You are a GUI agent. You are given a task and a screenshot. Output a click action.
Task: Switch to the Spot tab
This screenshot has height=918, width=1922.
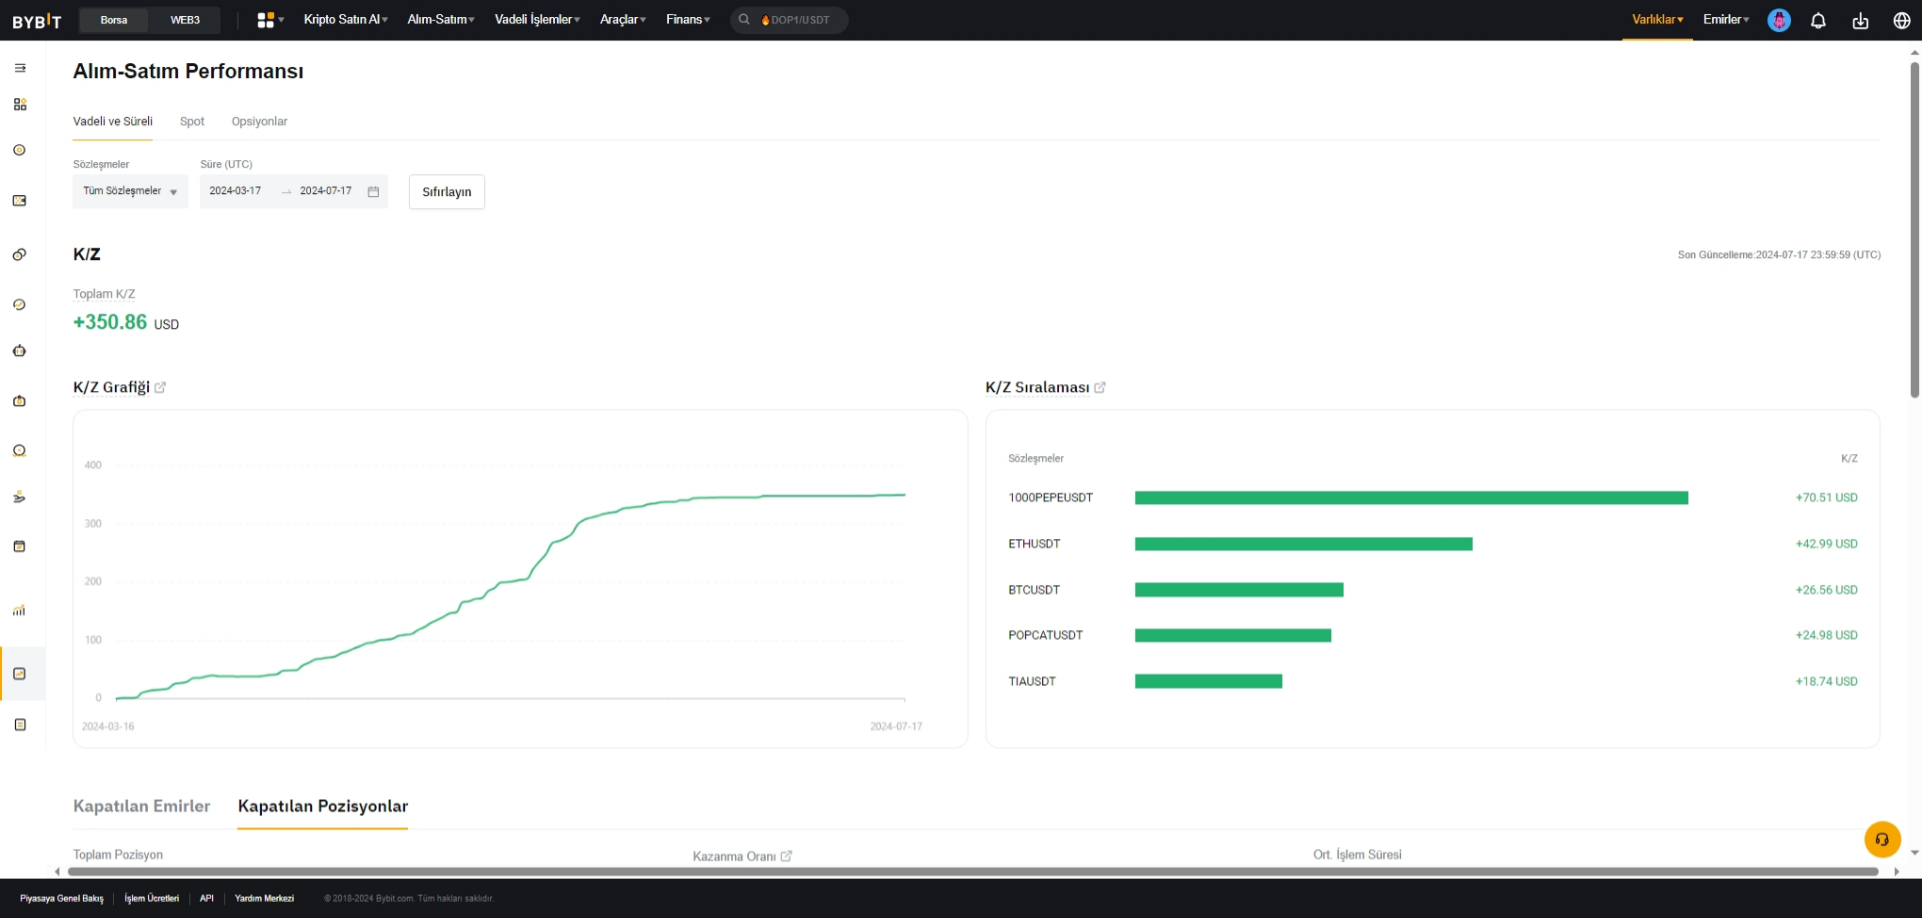(192, 121)
